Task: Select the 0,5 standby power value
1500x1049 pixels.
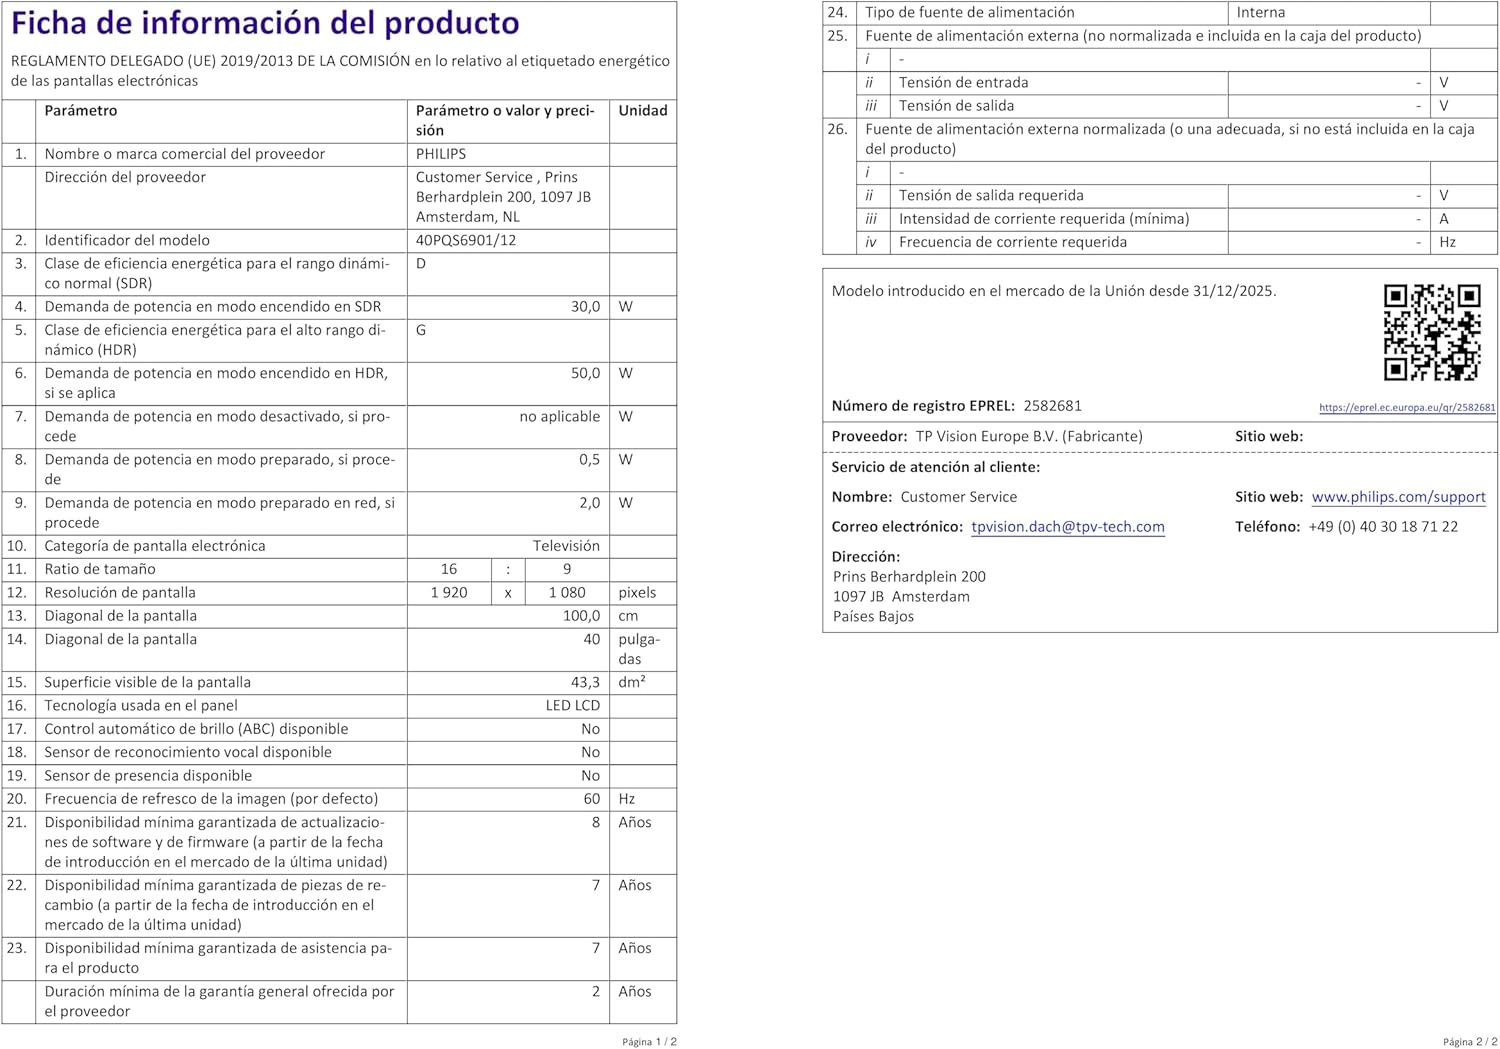Action: pos(589,460)
